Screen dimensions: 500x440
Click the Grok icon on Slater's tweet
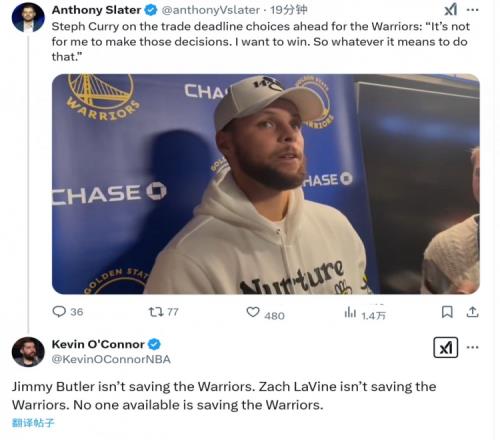point(451,9)
